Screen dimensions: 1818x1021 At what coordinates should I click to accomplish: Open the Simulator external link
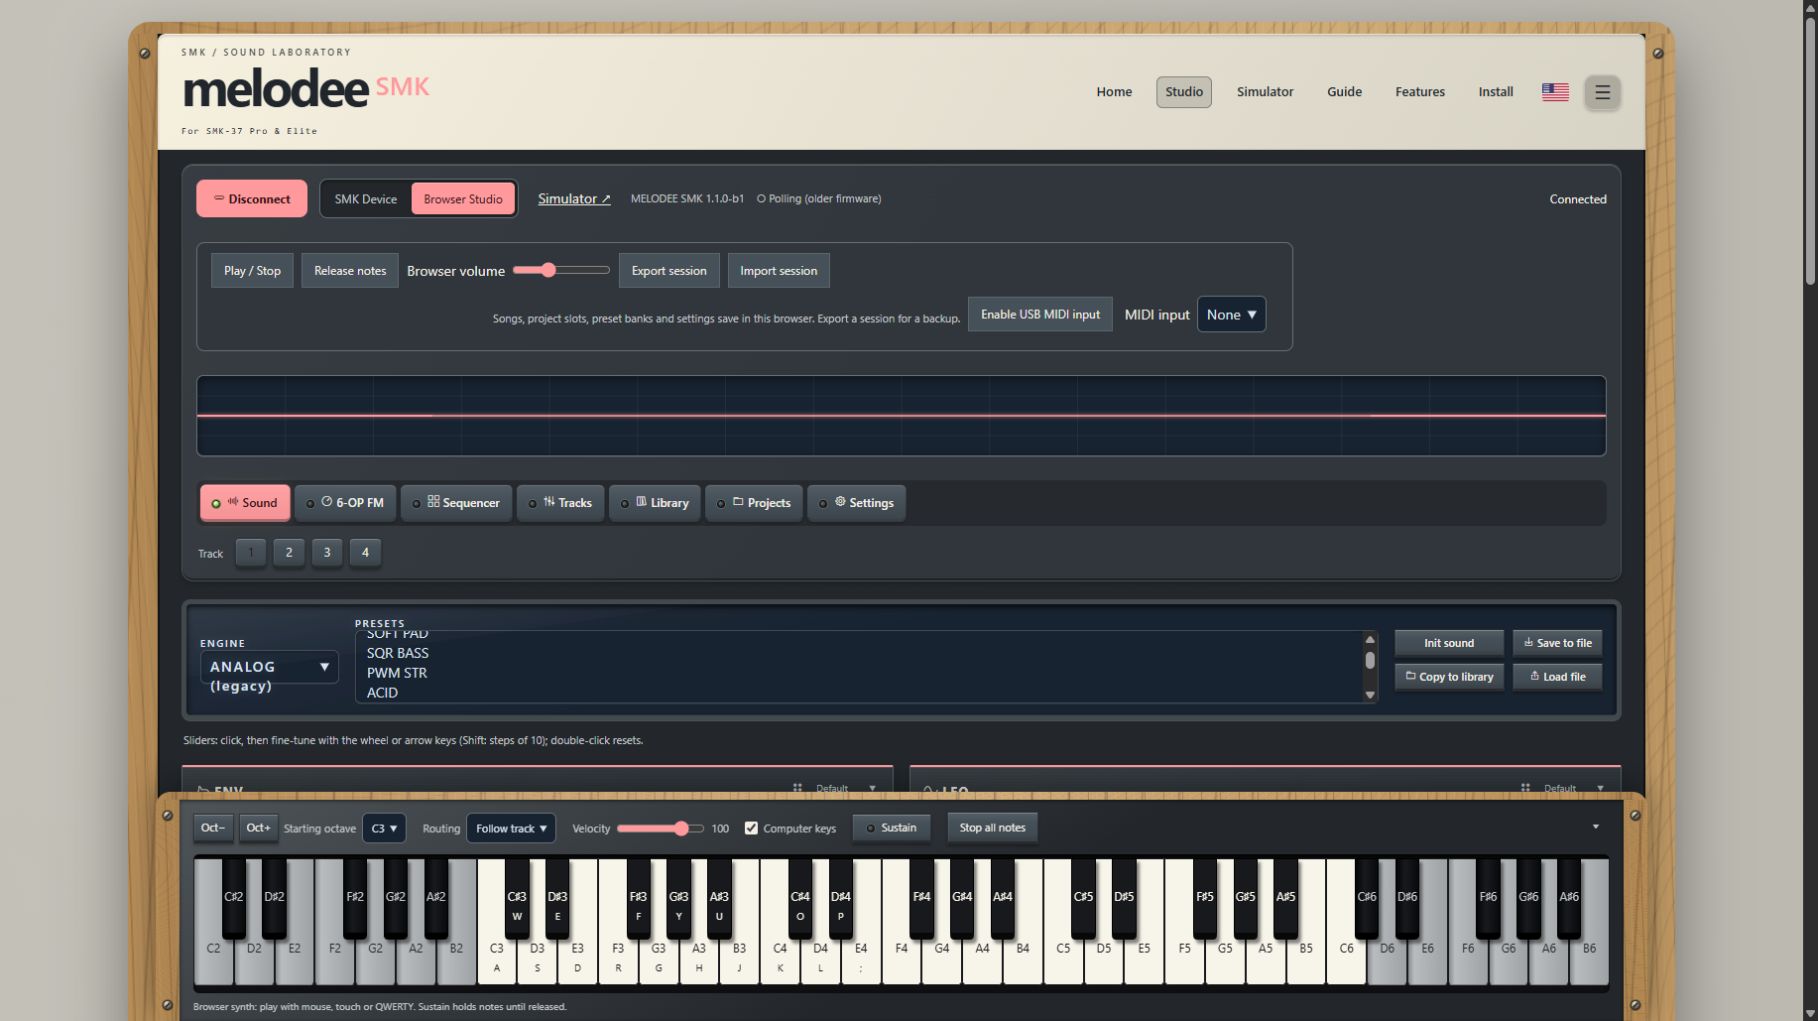(574, 199)
